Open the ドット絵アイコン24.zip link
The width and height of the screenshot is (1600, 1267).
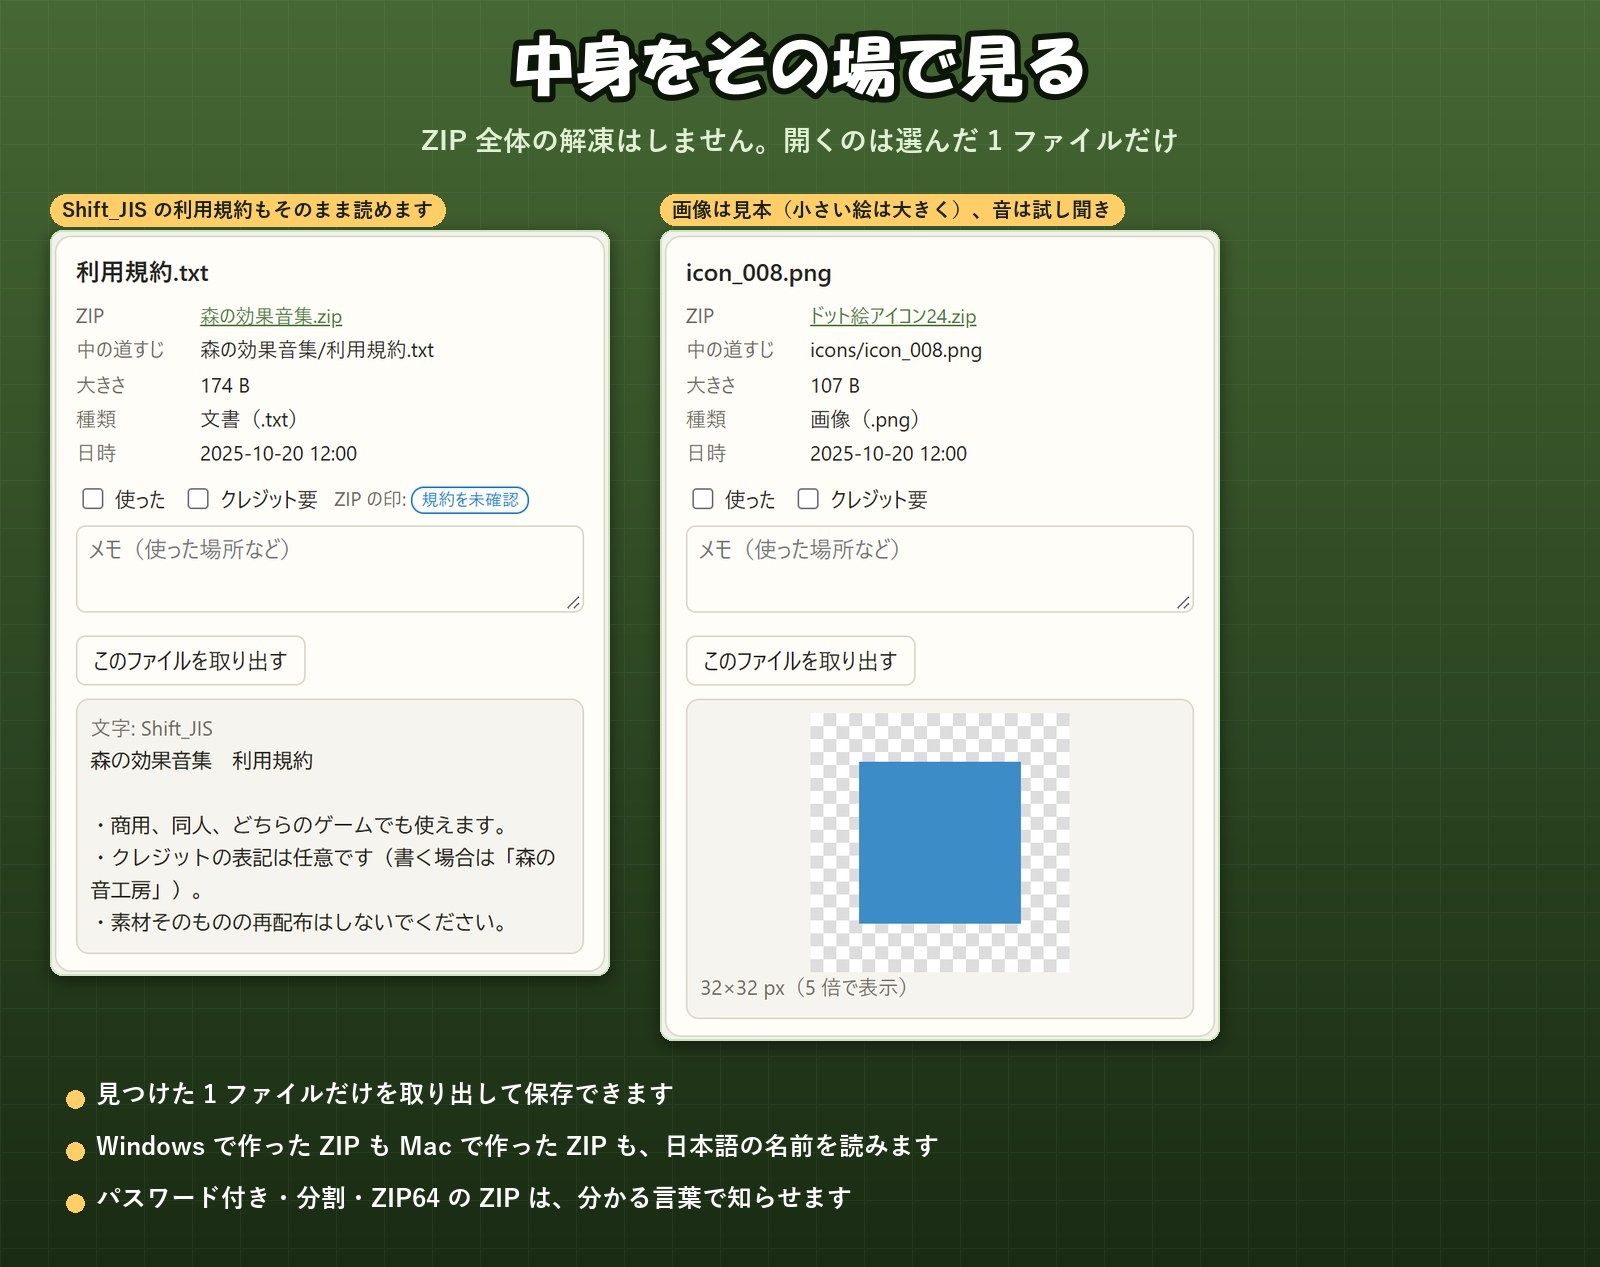893,316
